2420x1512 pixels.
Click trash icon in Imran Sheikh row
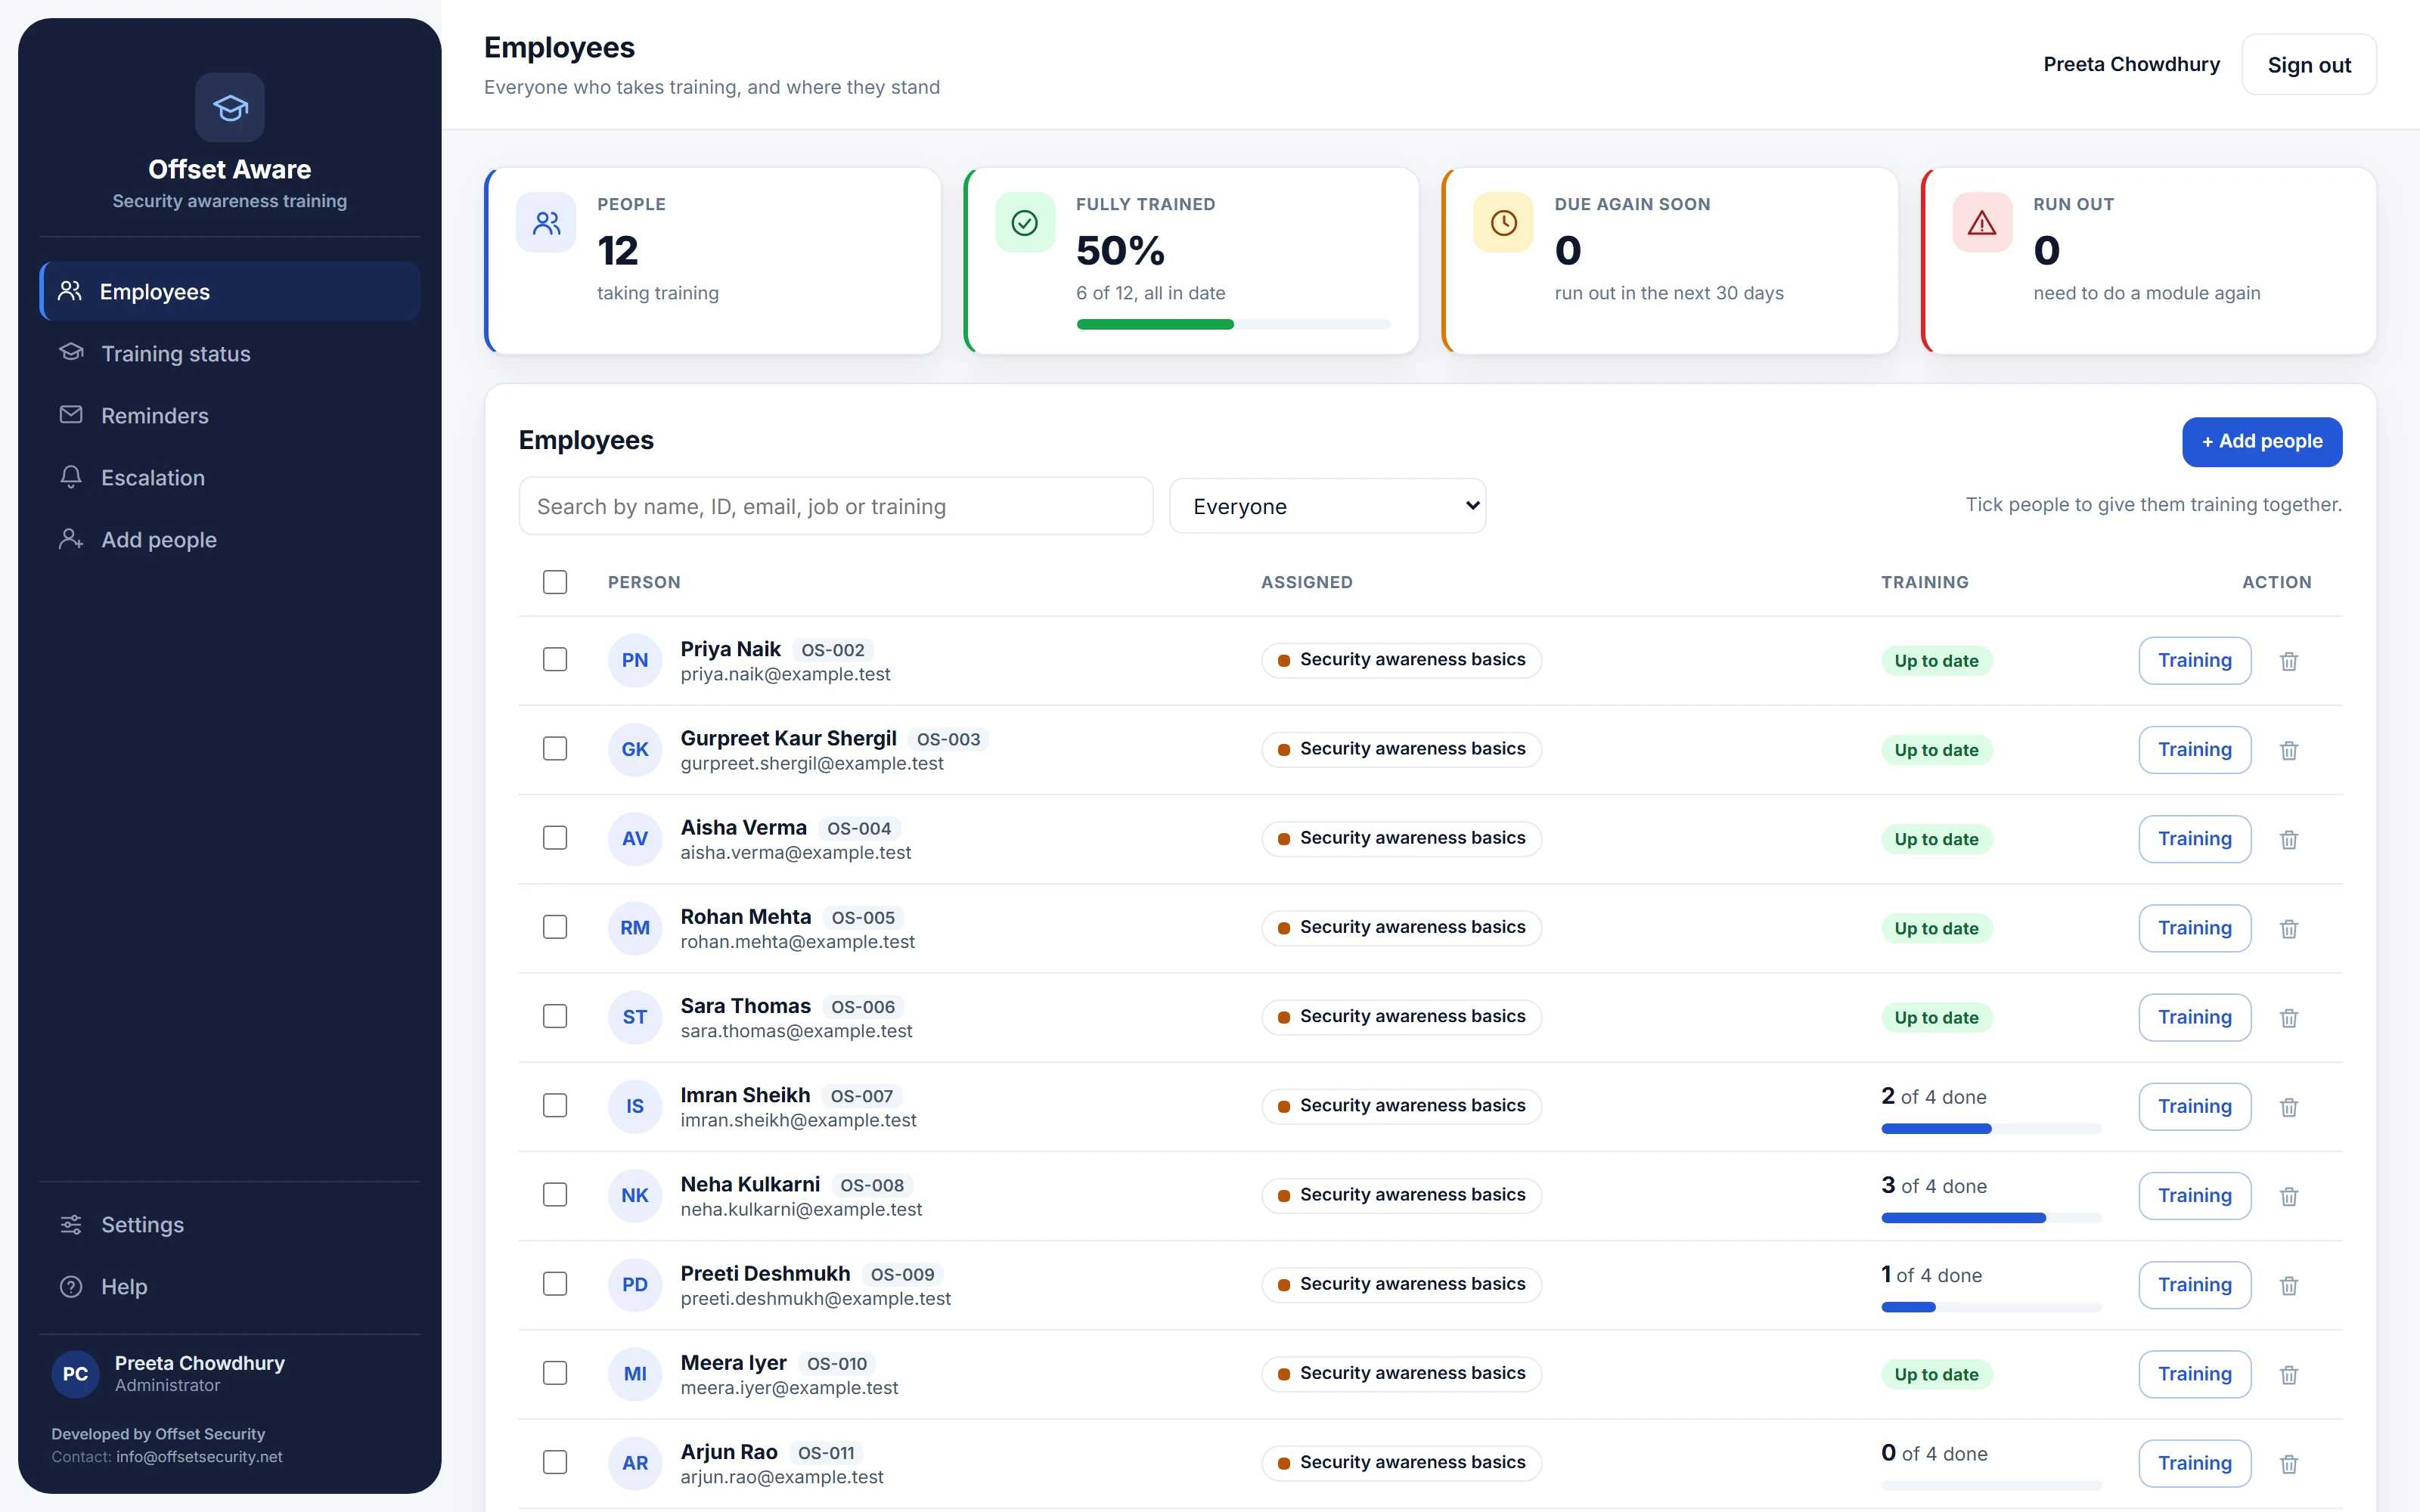(x=2288, y=1107)
